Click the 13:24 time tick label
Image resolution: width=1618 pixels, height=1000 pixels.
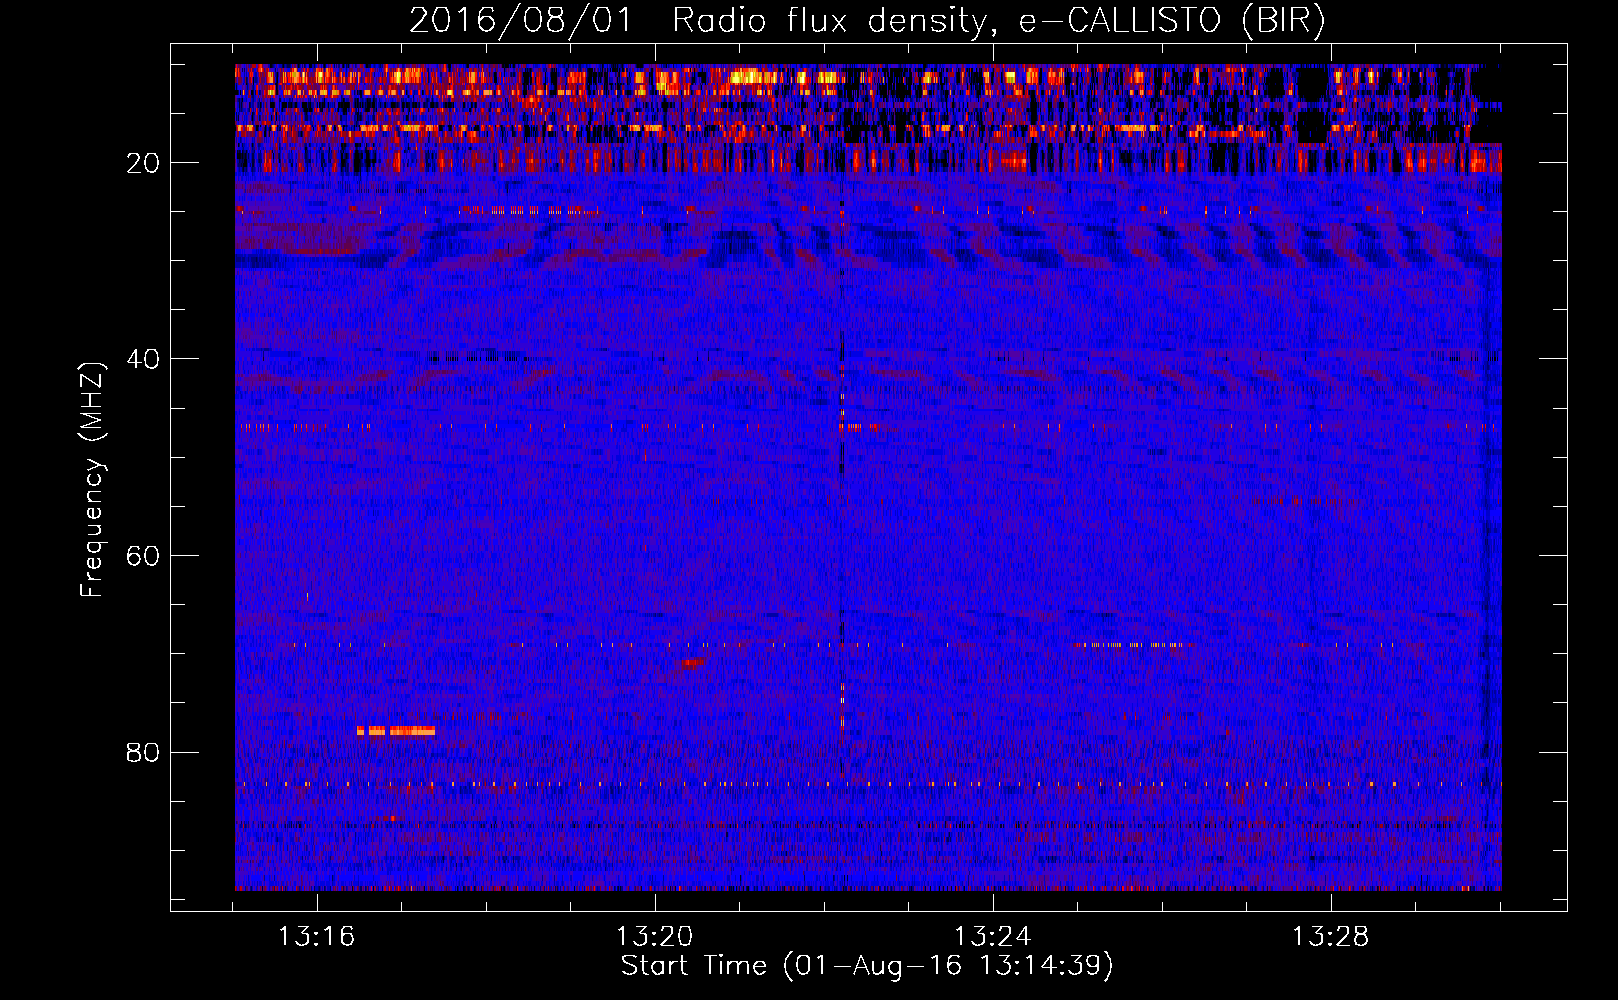(x=992, y=937)
